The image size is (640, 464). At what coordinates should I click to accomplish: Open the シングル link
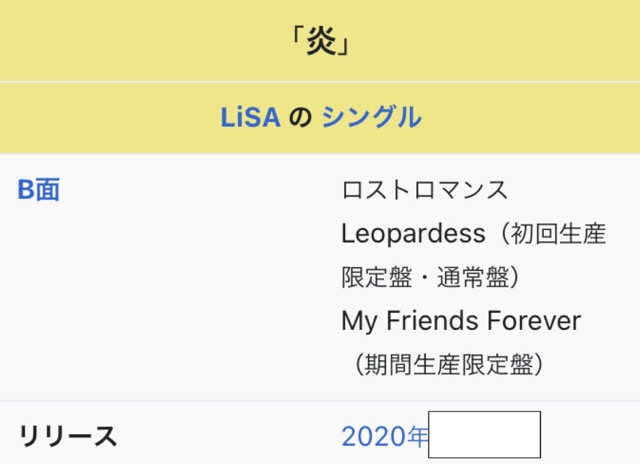click(x=371, y=117)
